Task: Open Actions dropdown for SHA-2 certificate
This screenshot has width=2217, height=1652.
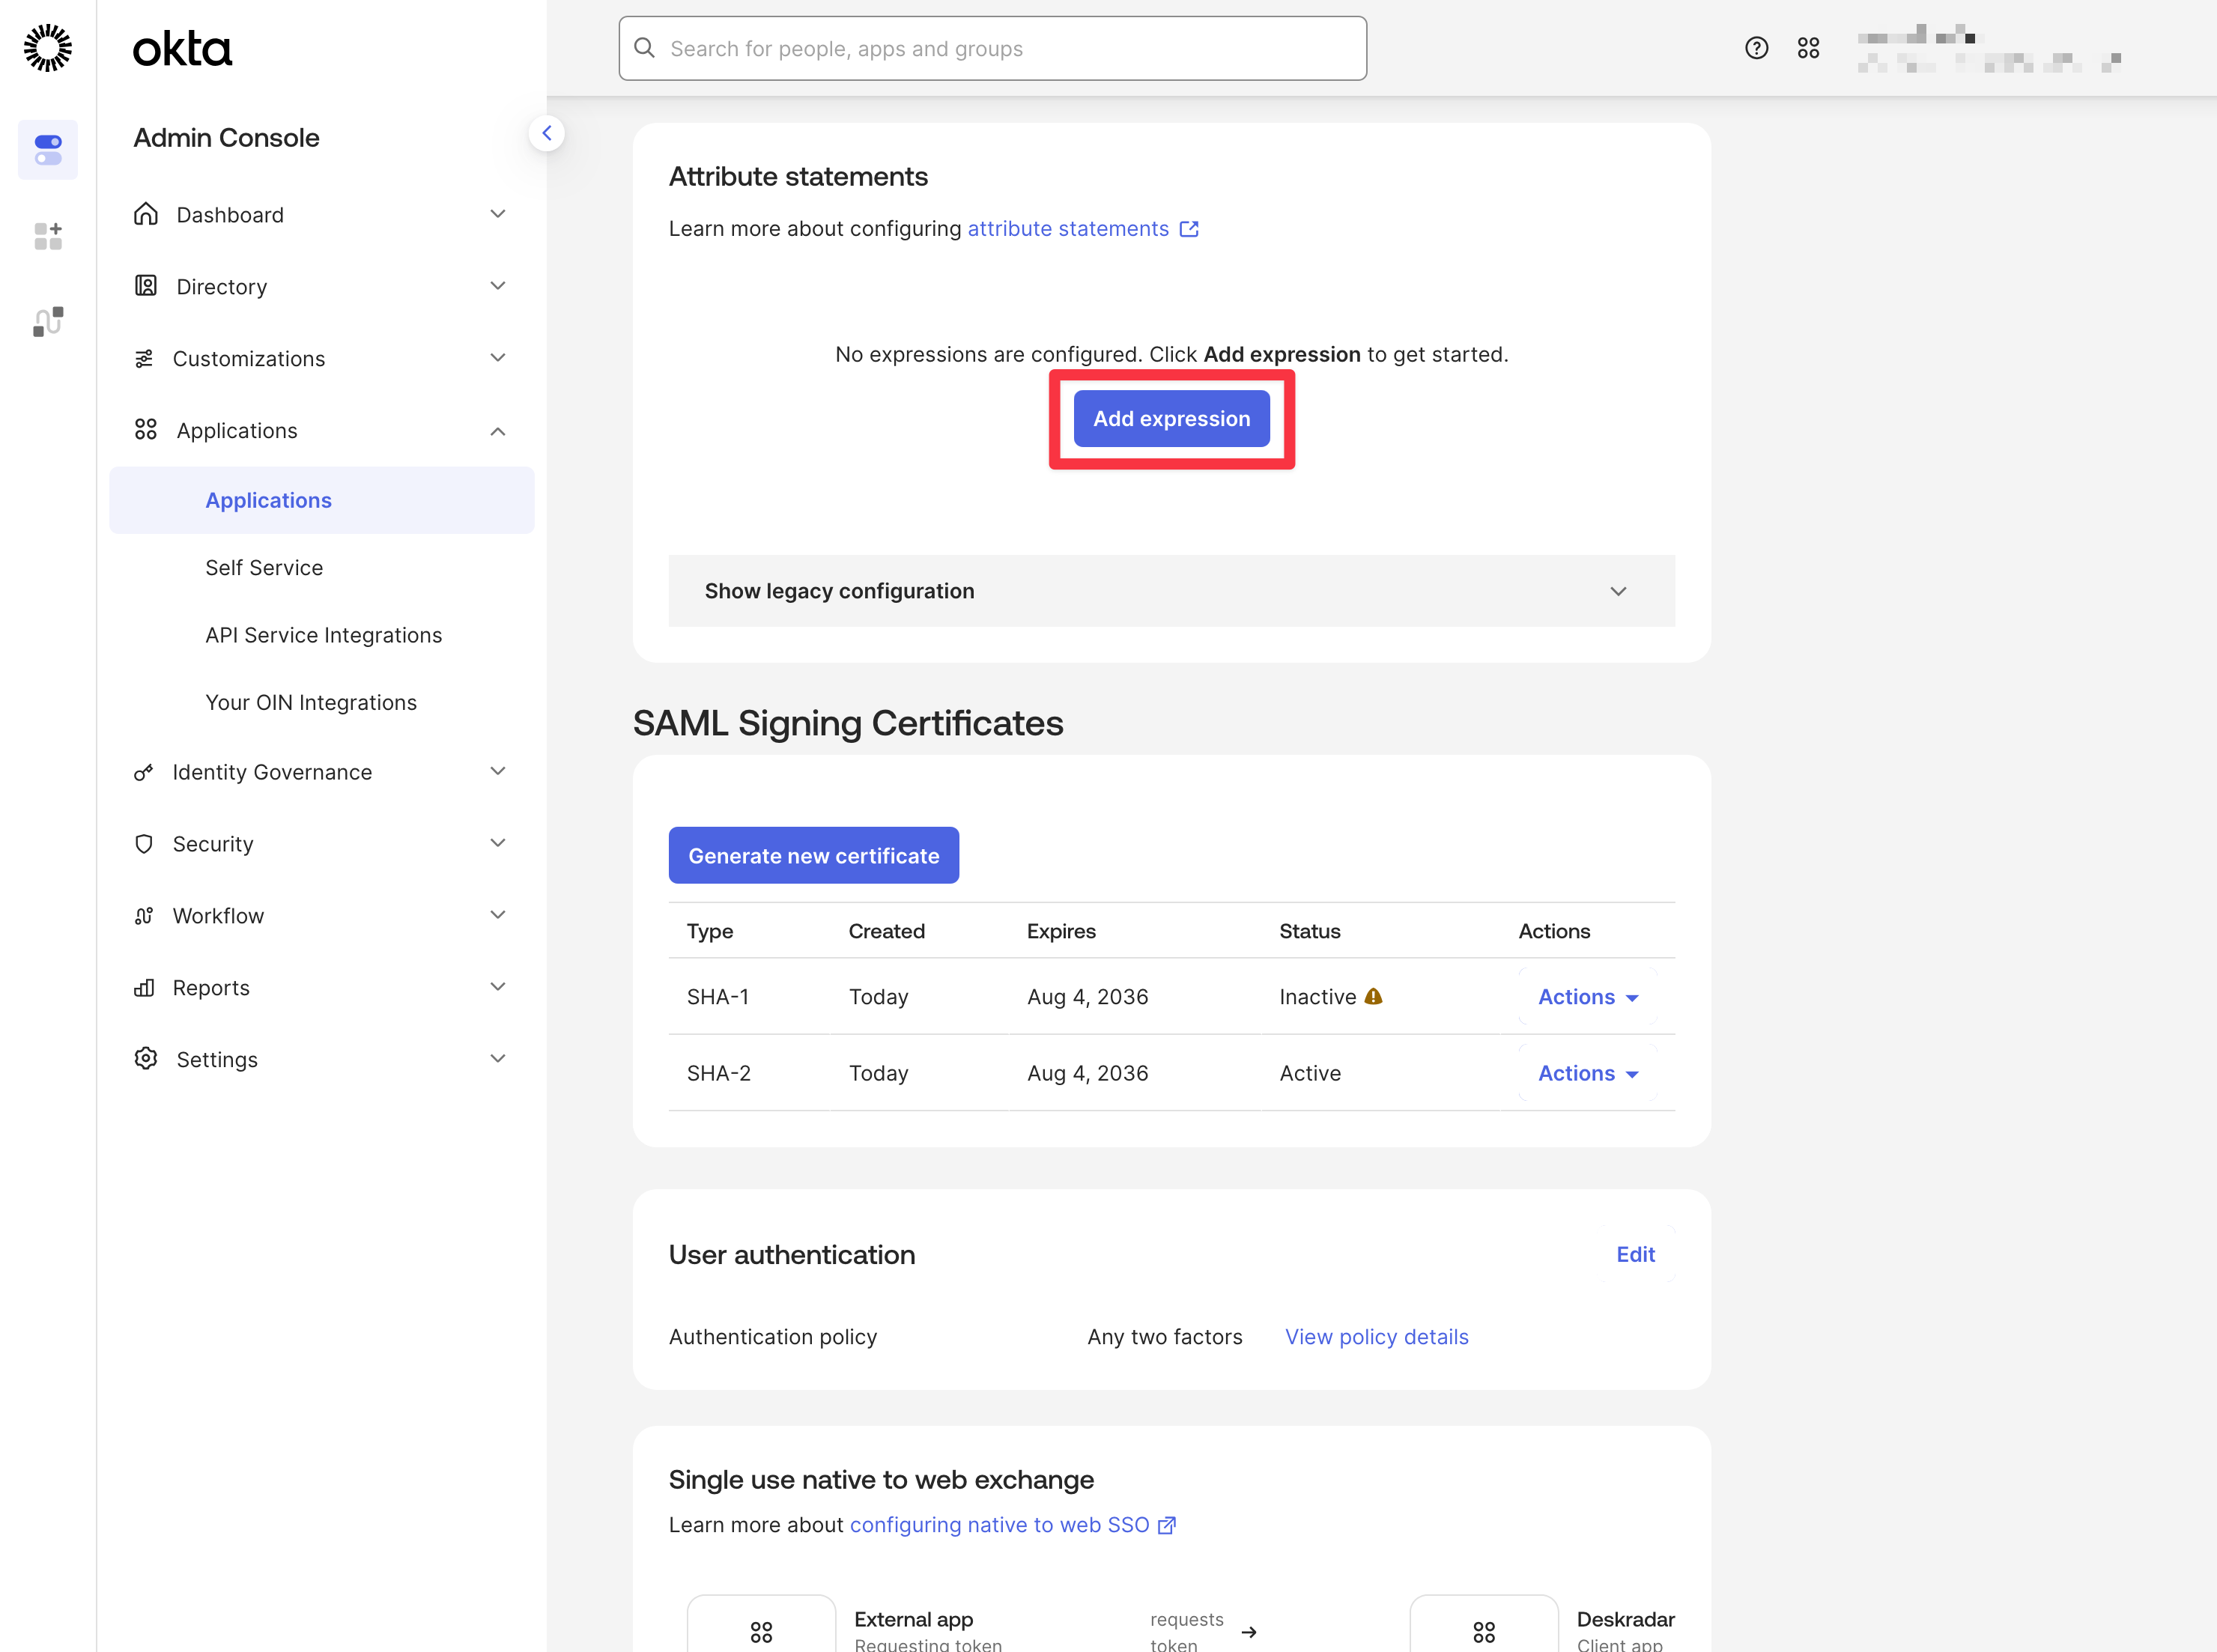Action: tap(1587, 1073)
